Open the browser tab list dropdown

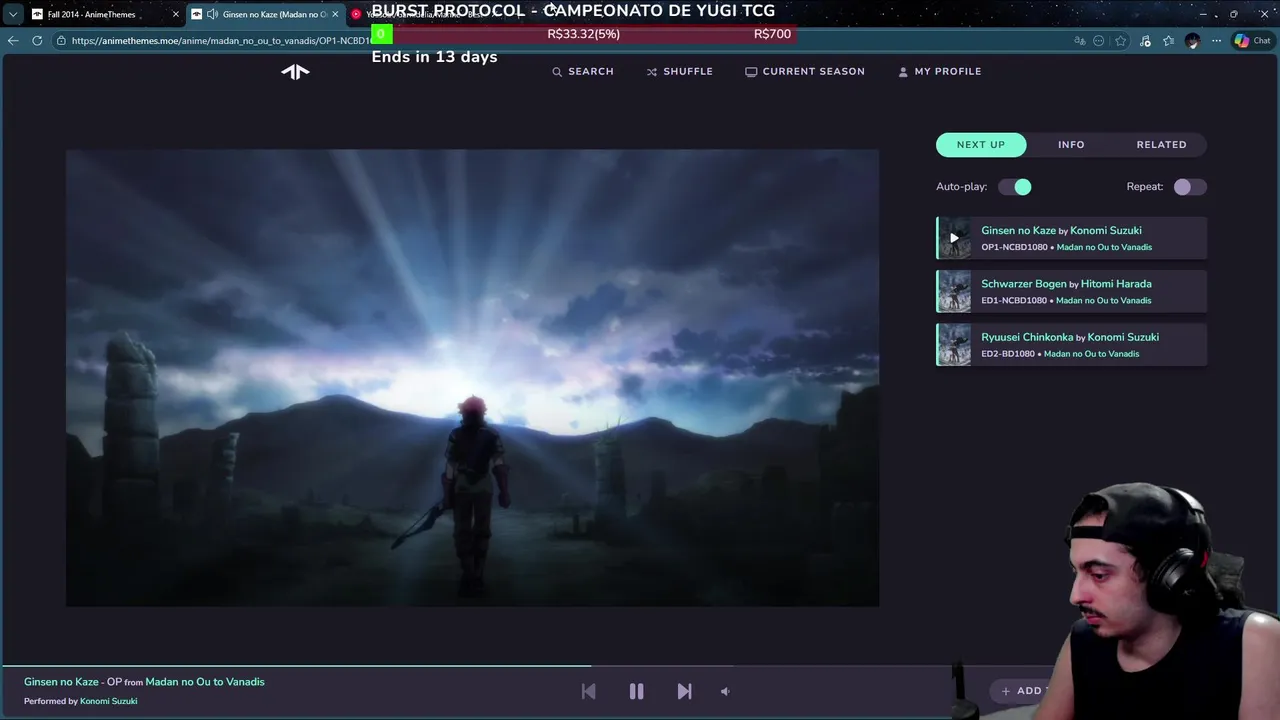coord(12,14)
